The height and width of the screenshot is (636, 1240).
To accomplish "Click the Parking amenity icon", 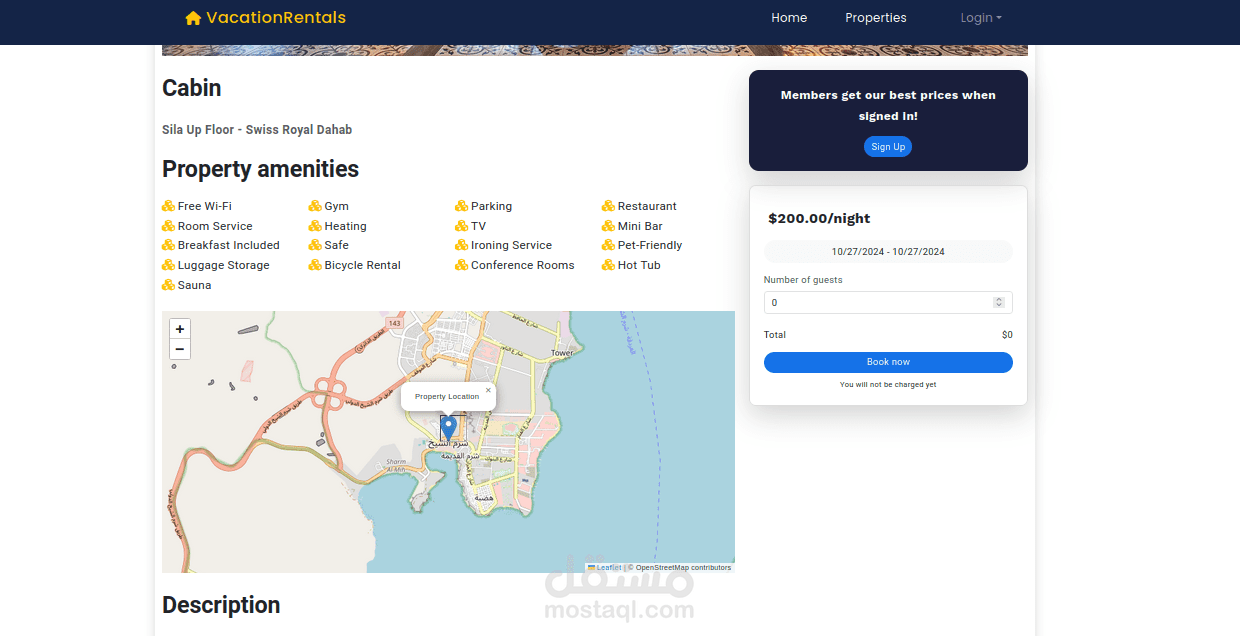I will click(461, 206).
